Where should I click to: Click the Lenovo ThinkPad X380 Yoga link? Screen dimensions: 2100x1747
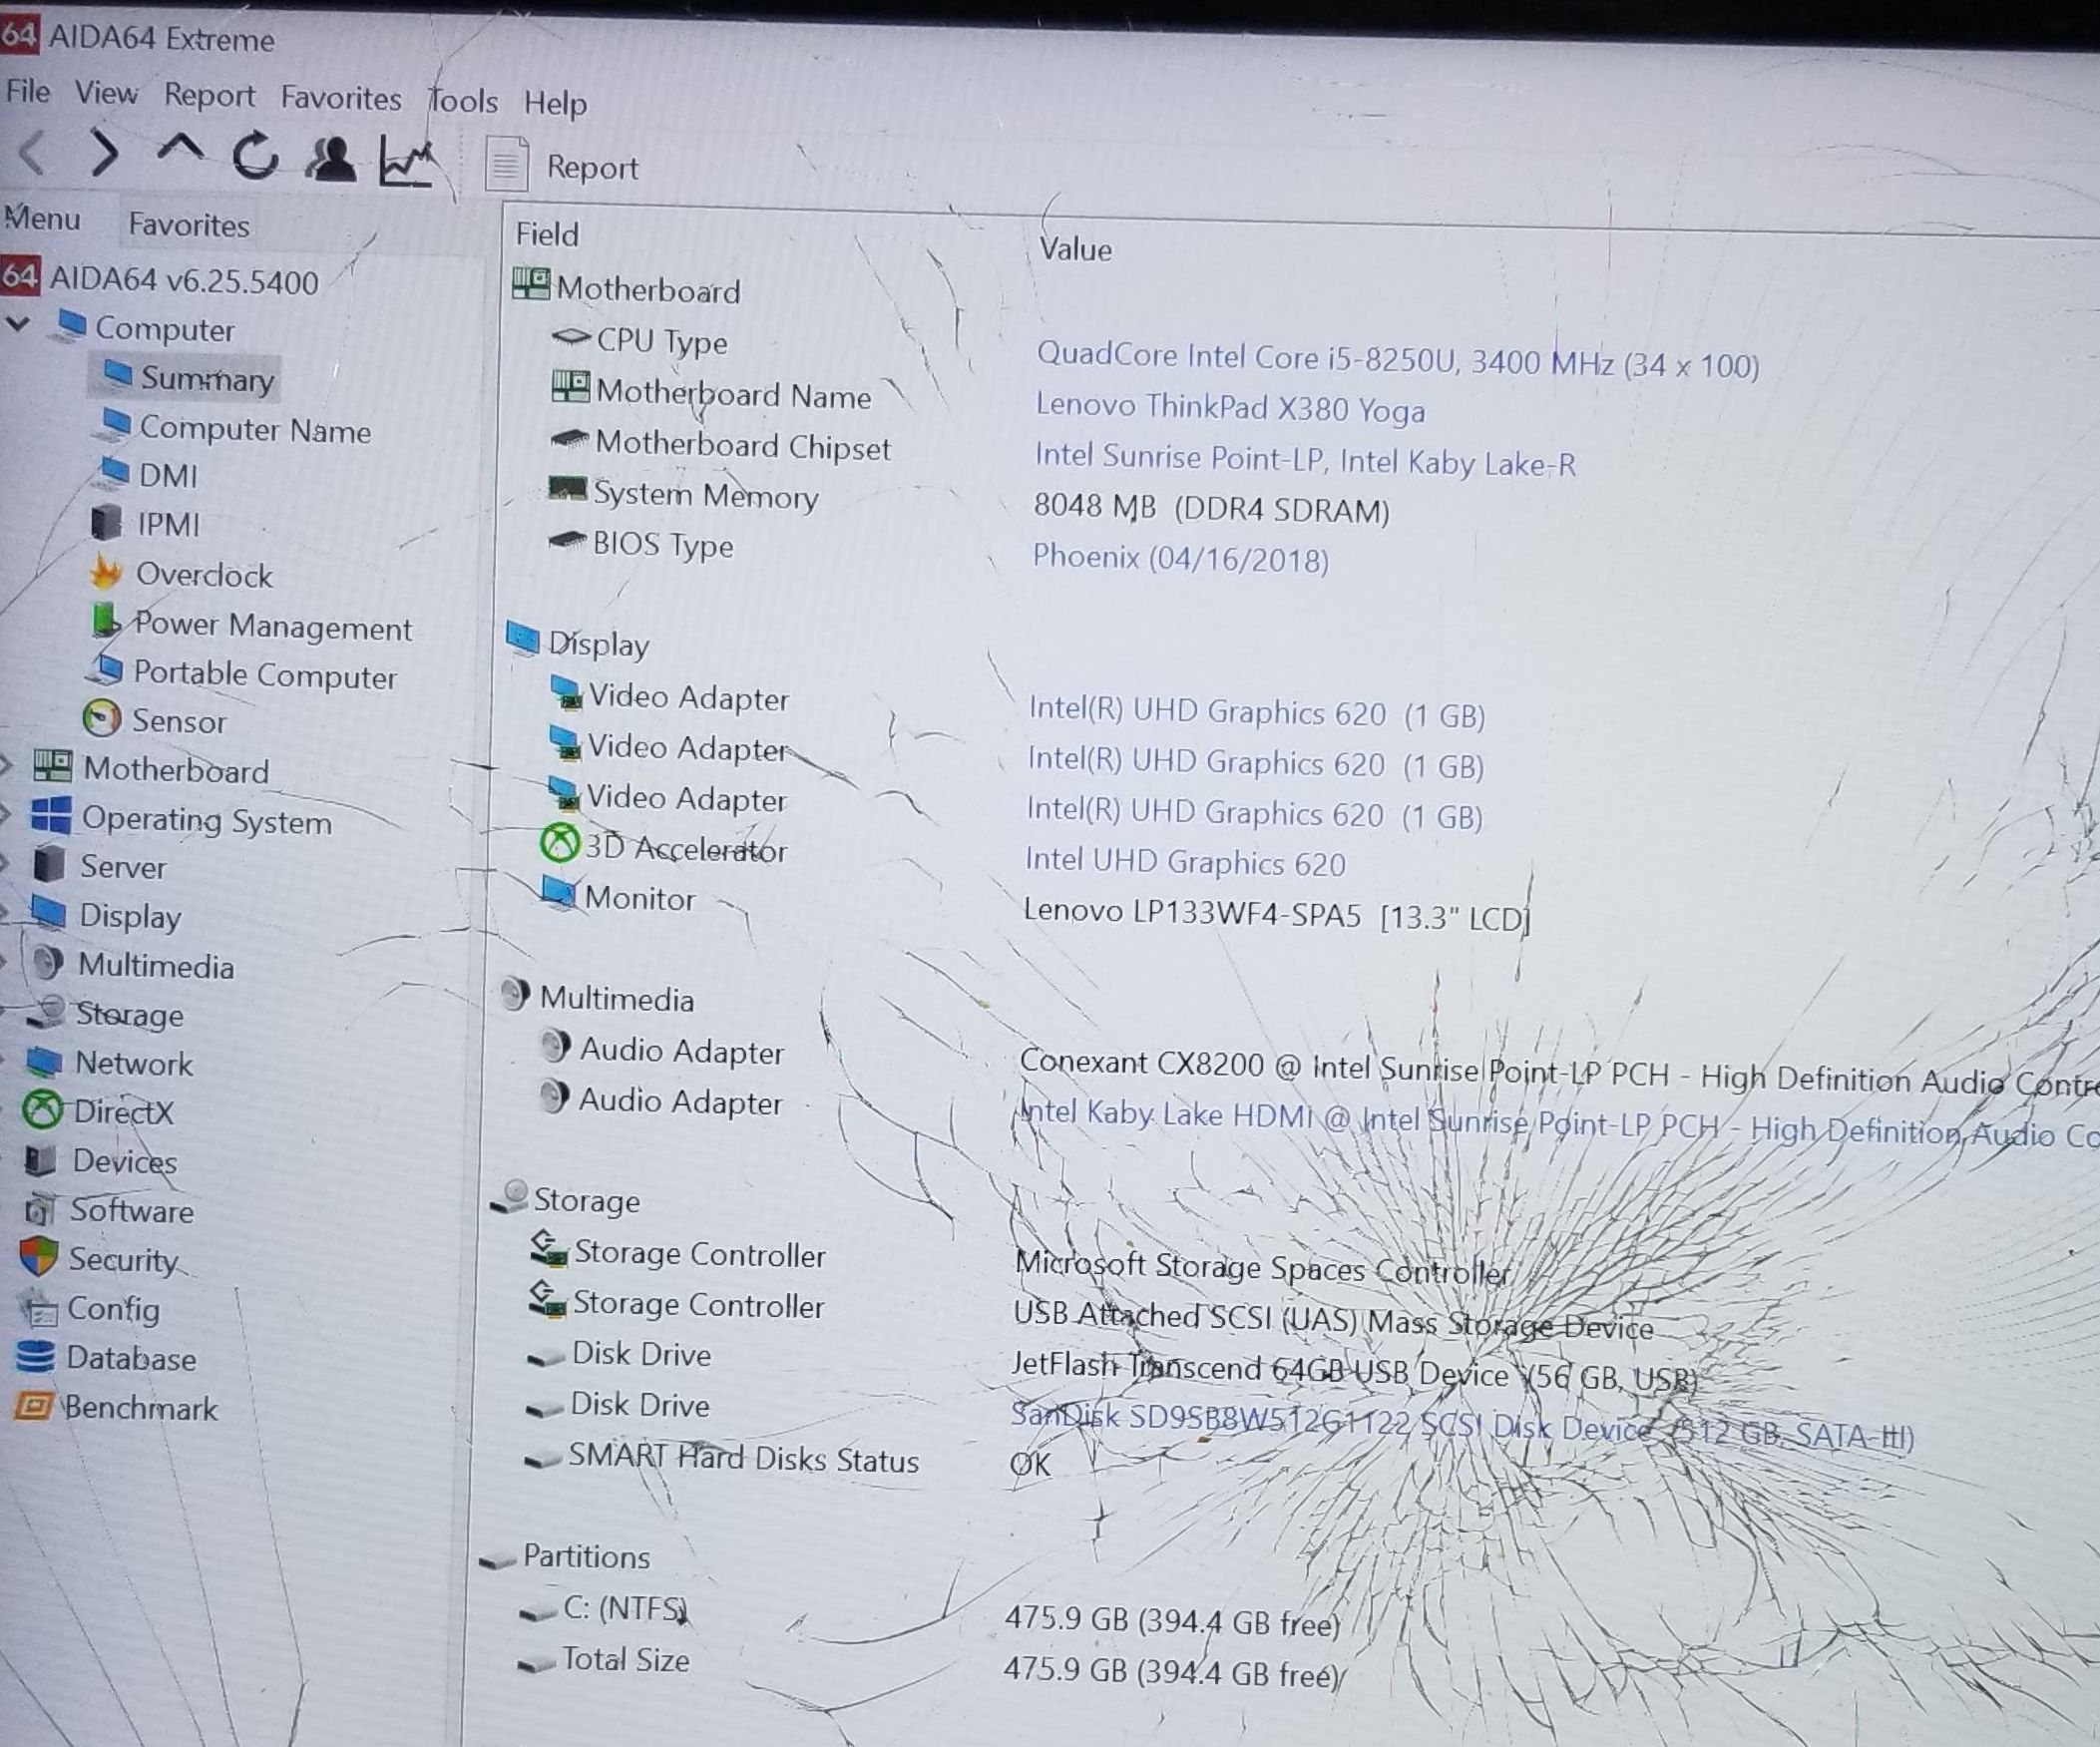click(1229, 408)
